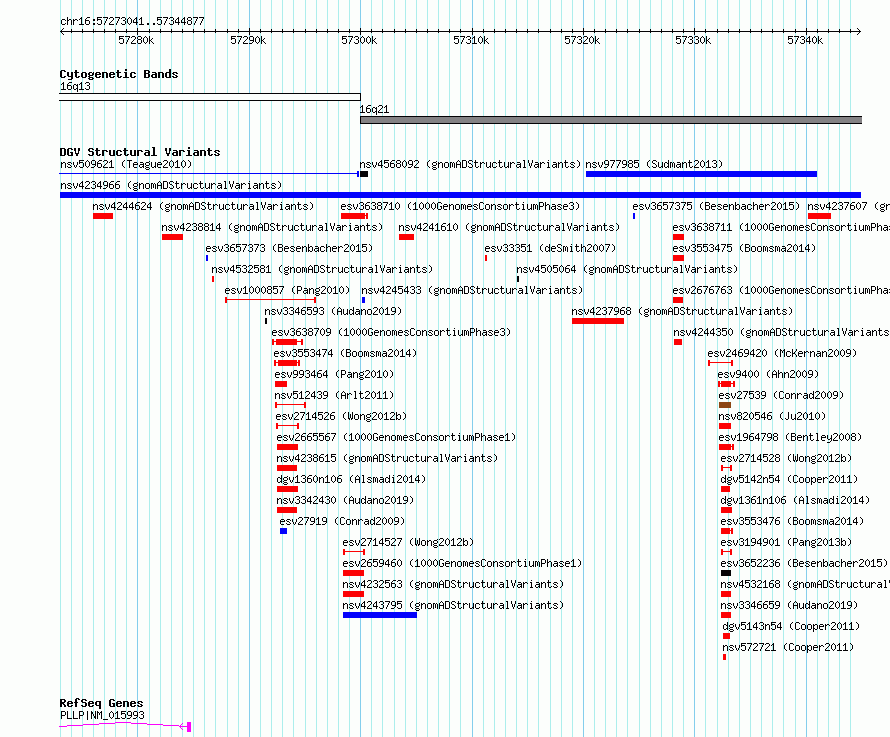Click nsv4238615 gnomAD variant label
The width and height of the screenshot is (890, 737).
point(387,458)
